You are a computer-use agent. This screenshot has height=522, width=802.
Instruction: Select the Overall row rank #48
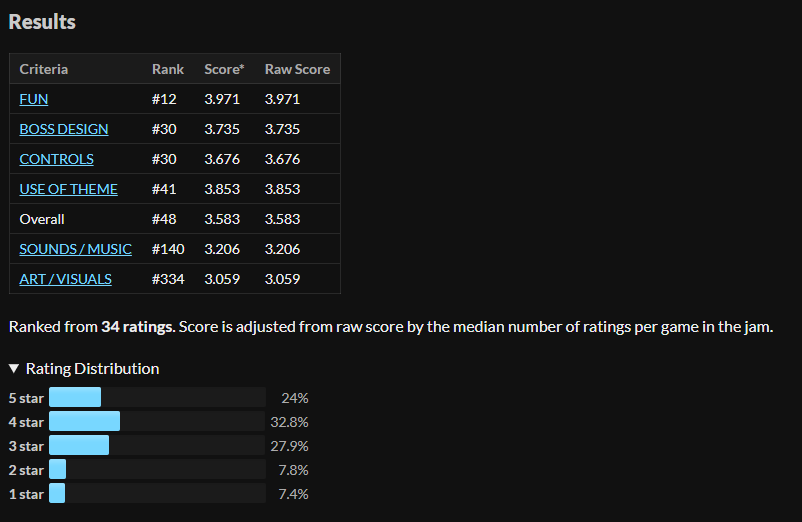(x=164, y=219)
